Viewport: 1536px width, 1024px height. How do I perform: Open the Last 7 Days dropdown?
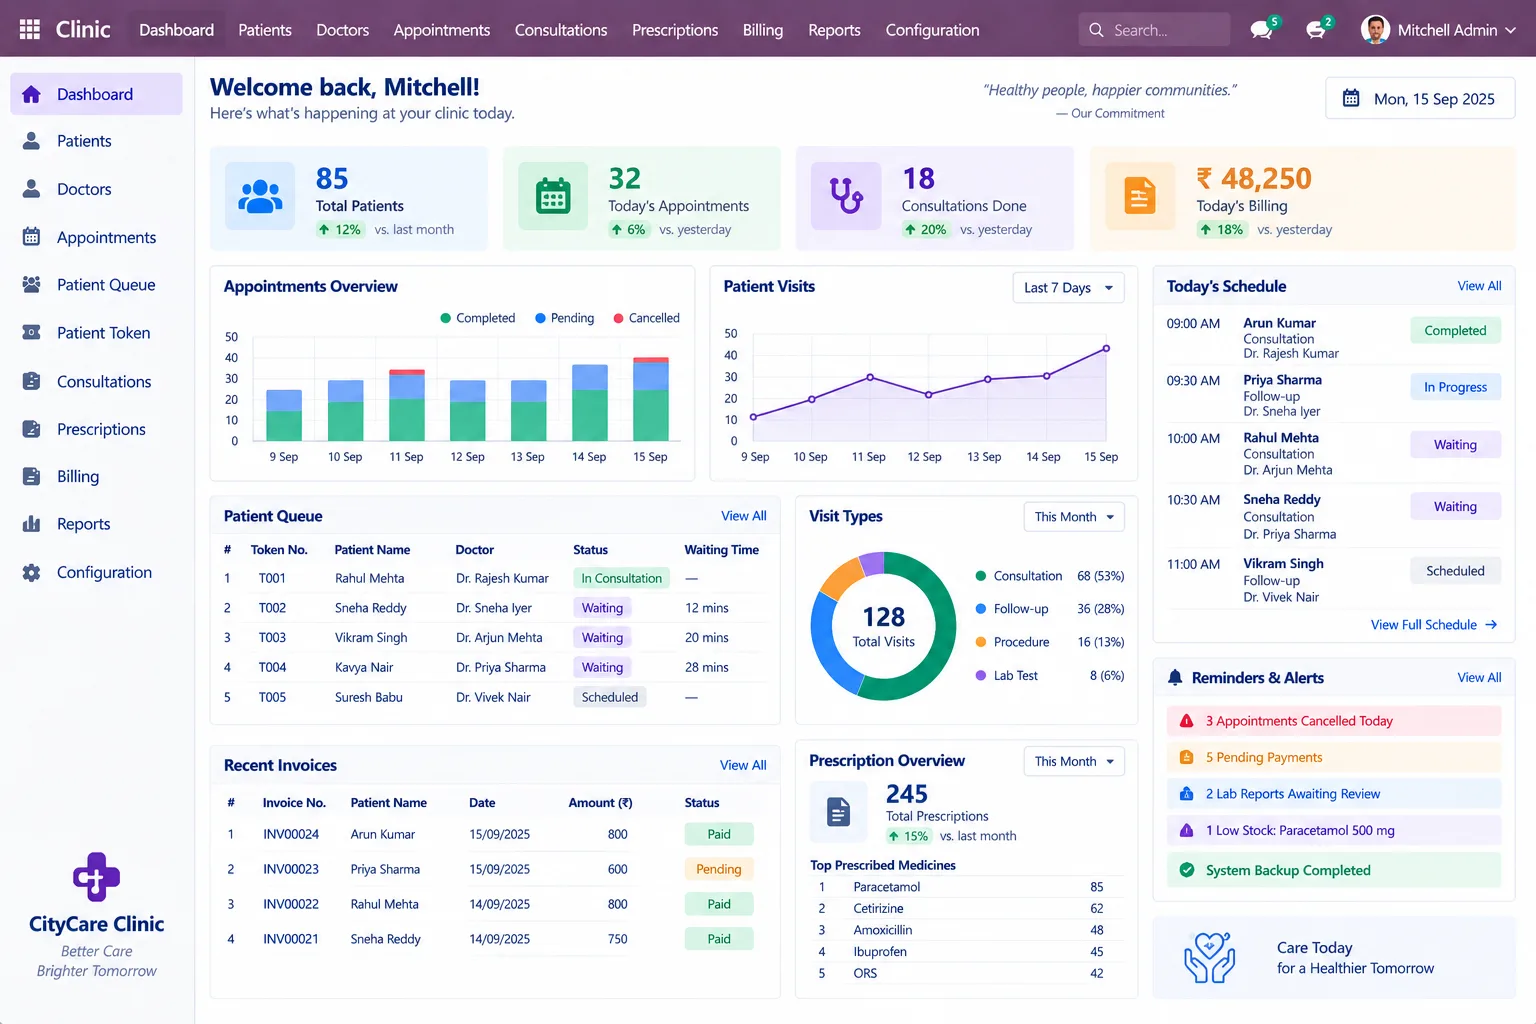[x=1068, y=288]
